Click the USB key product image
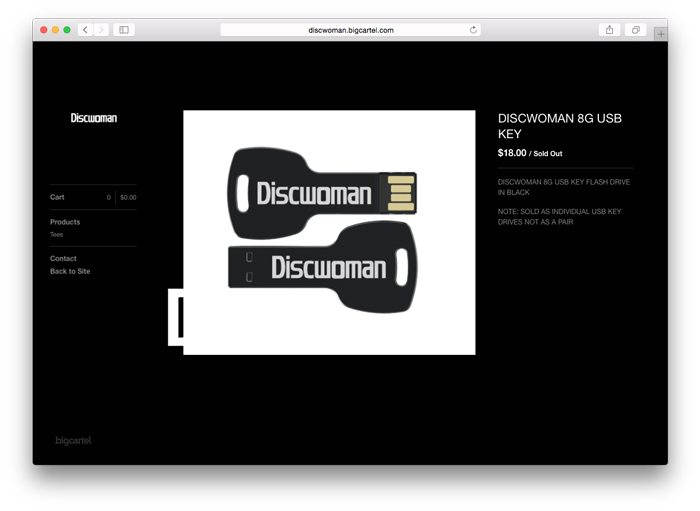The image size is (700, 511). point(329,233)
